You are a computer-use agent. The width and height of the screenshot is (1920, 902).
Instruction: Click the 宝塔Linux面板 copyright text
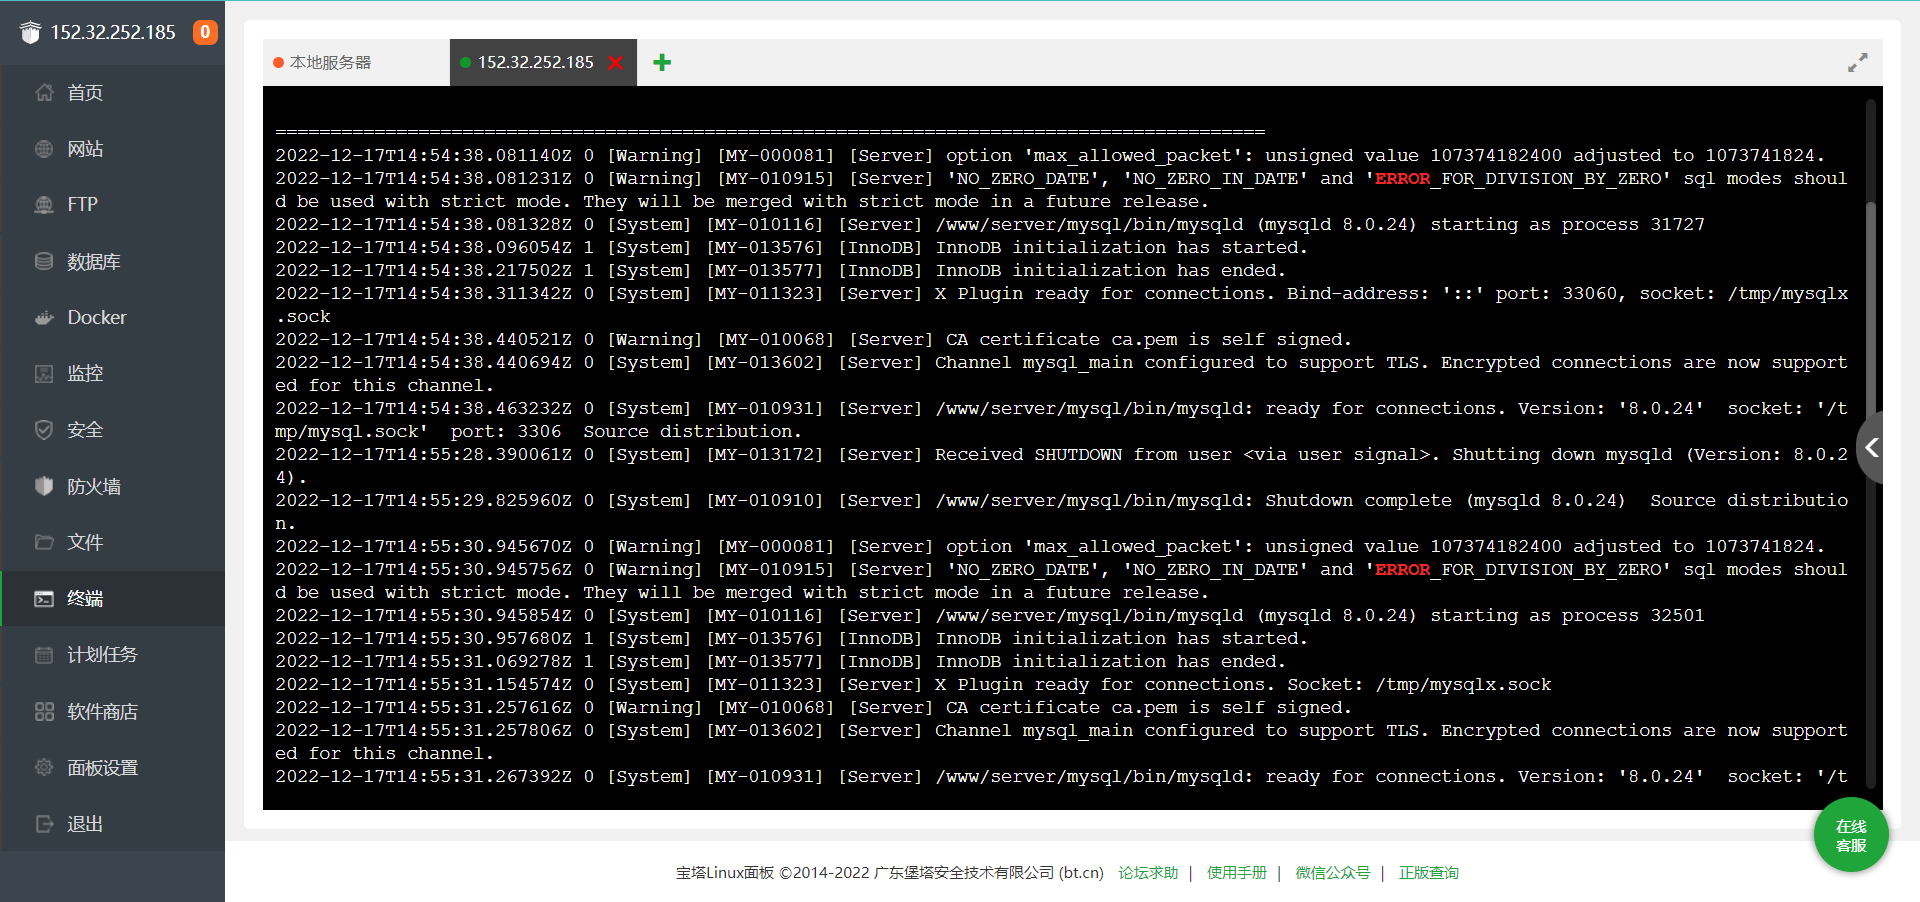click(890, 873)
